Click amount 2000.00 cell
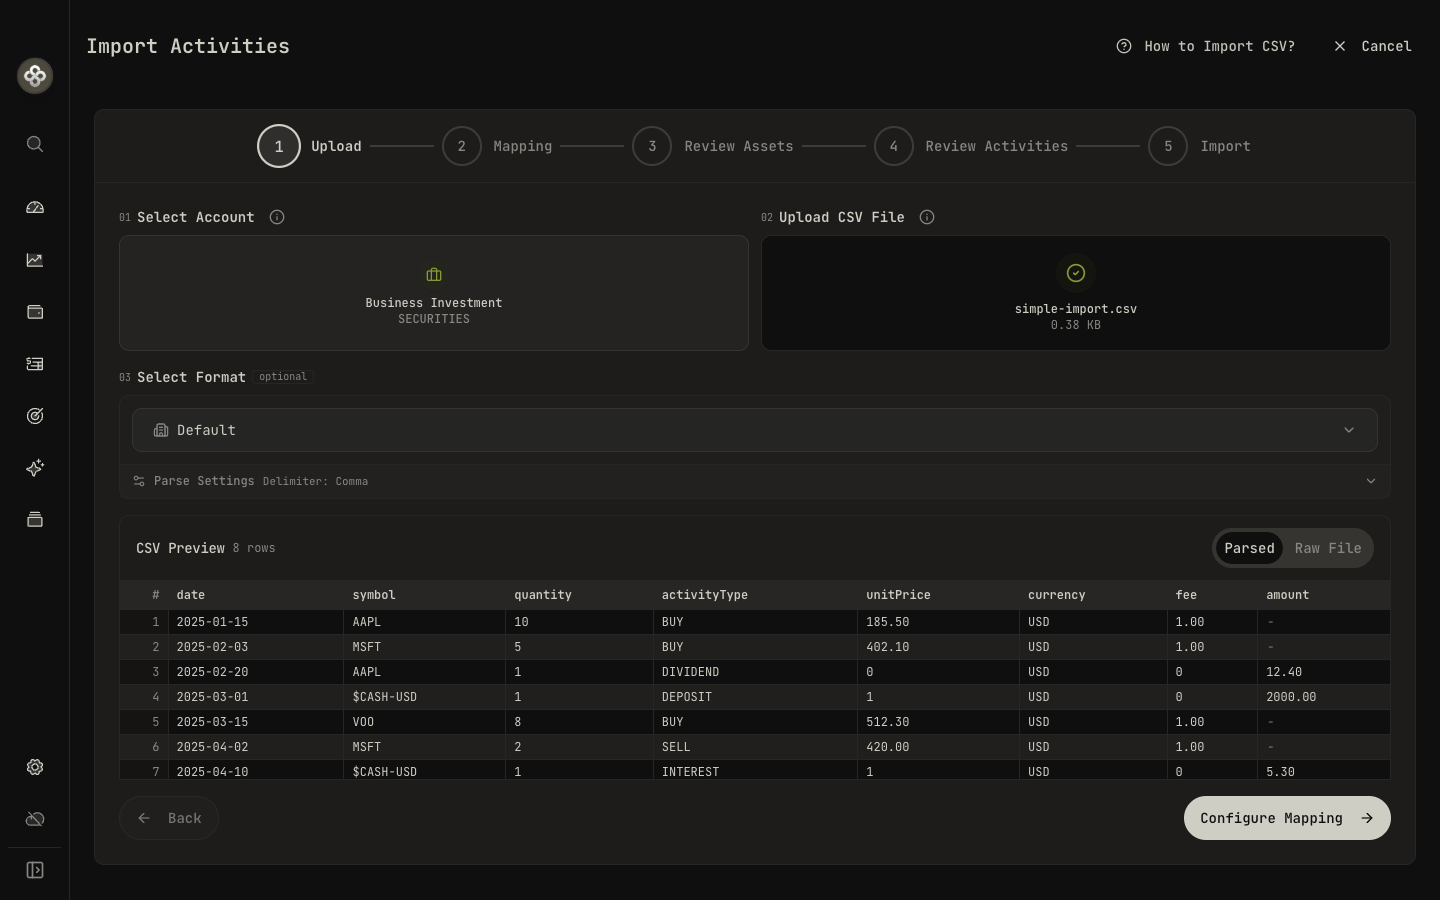 [1324, 697]
